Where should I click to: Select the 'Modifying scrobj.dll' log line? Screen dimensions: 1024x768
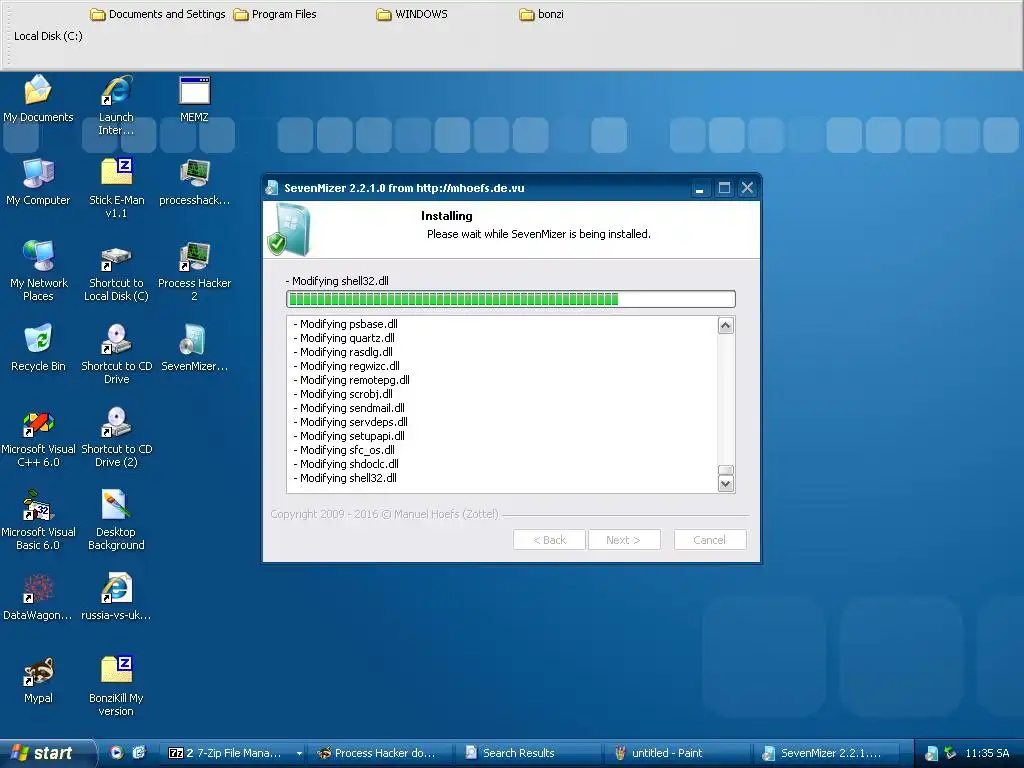tap(343, 394)
